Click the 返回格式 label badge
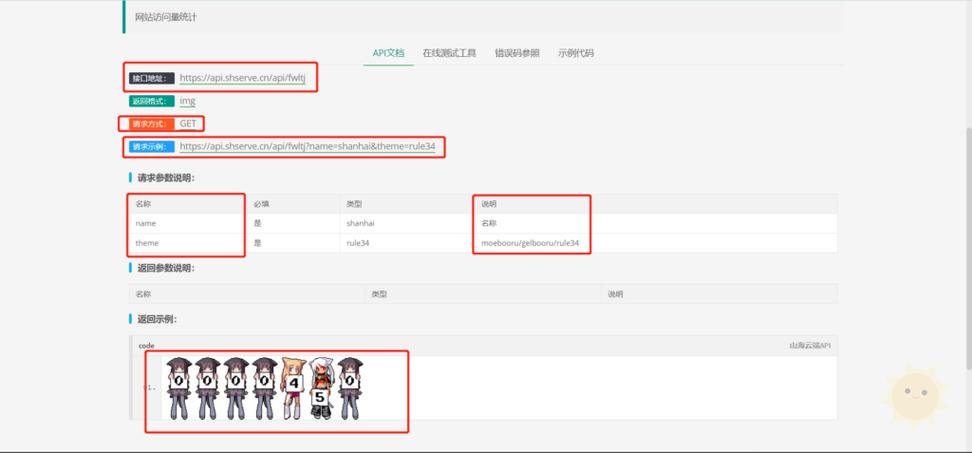 (x=152, y=101)
